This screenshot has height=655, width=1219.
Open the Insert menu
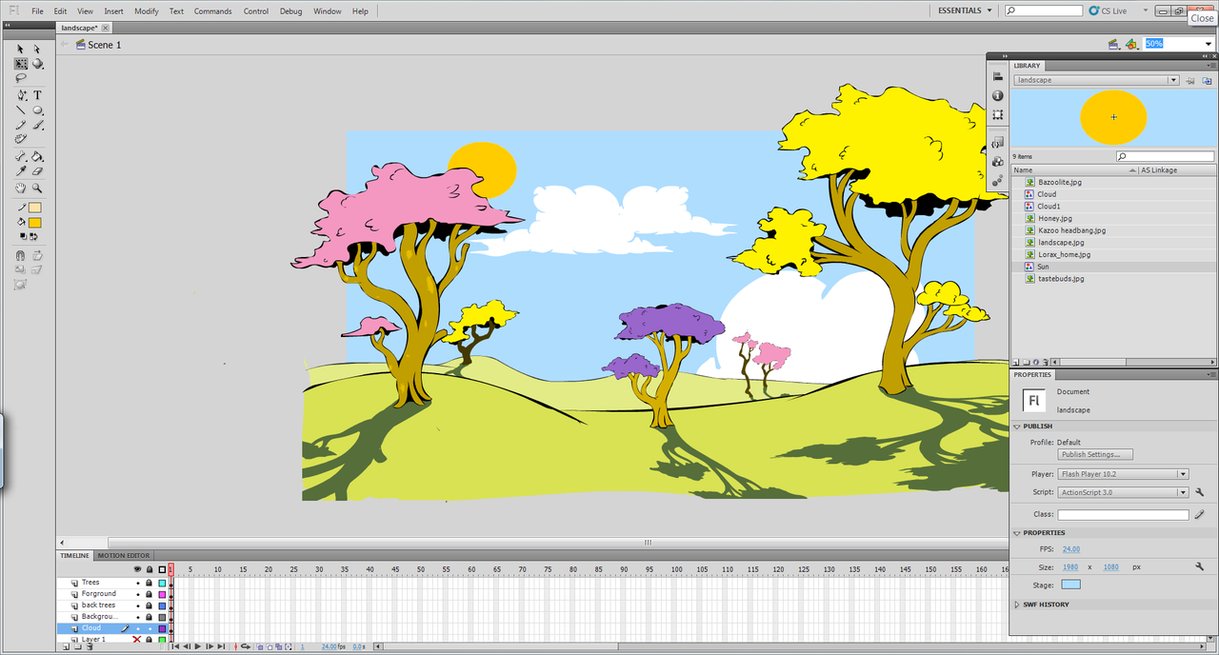pos(114,11)
